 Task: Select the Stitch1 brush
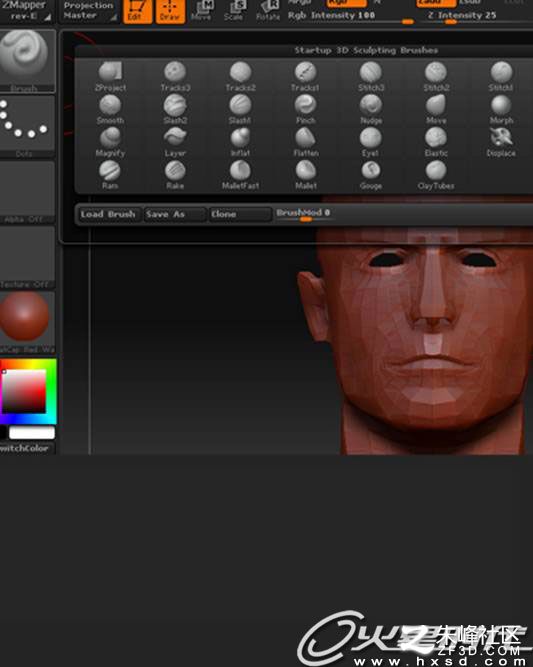pyautogui.click(x=501, y=76)
